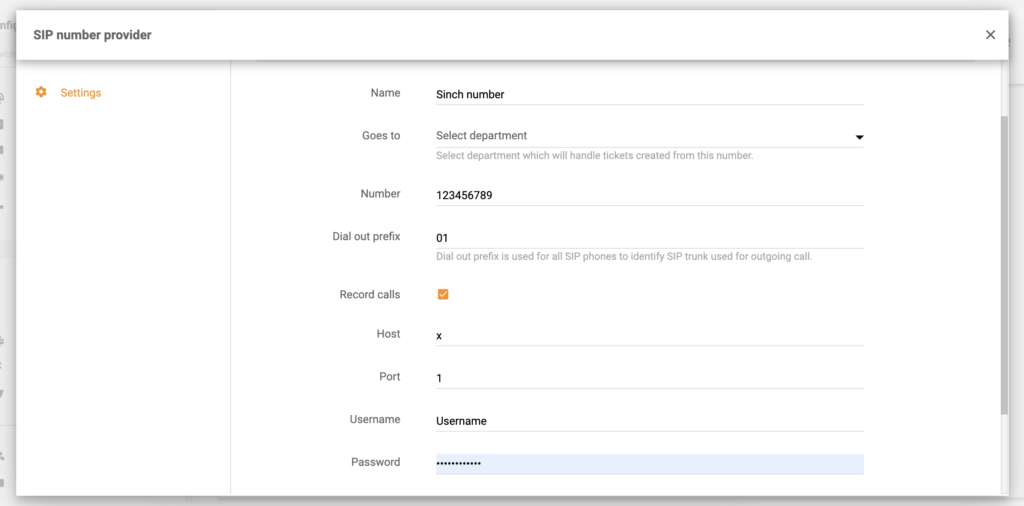Focus the Dial out prefix field
This screenshot has height=506, width=1024.
click(648, 238)
